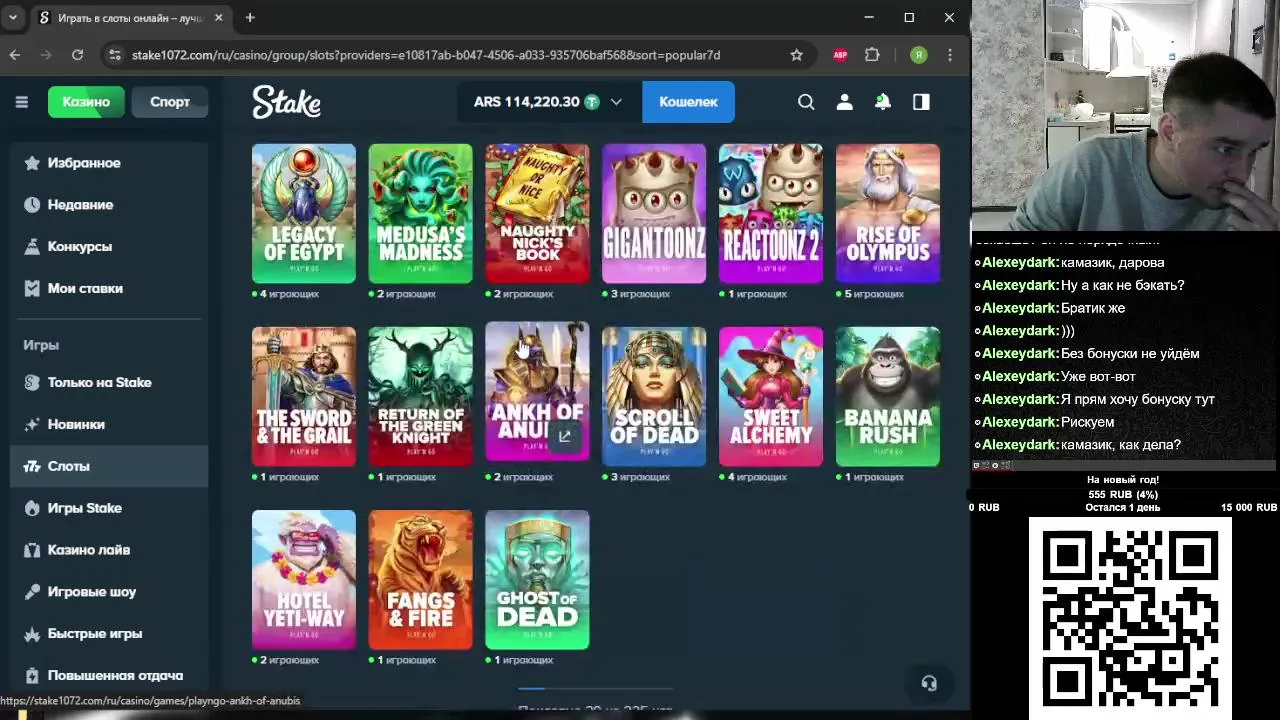
Task: Click the stream QR code
Action: (1130, 617)
